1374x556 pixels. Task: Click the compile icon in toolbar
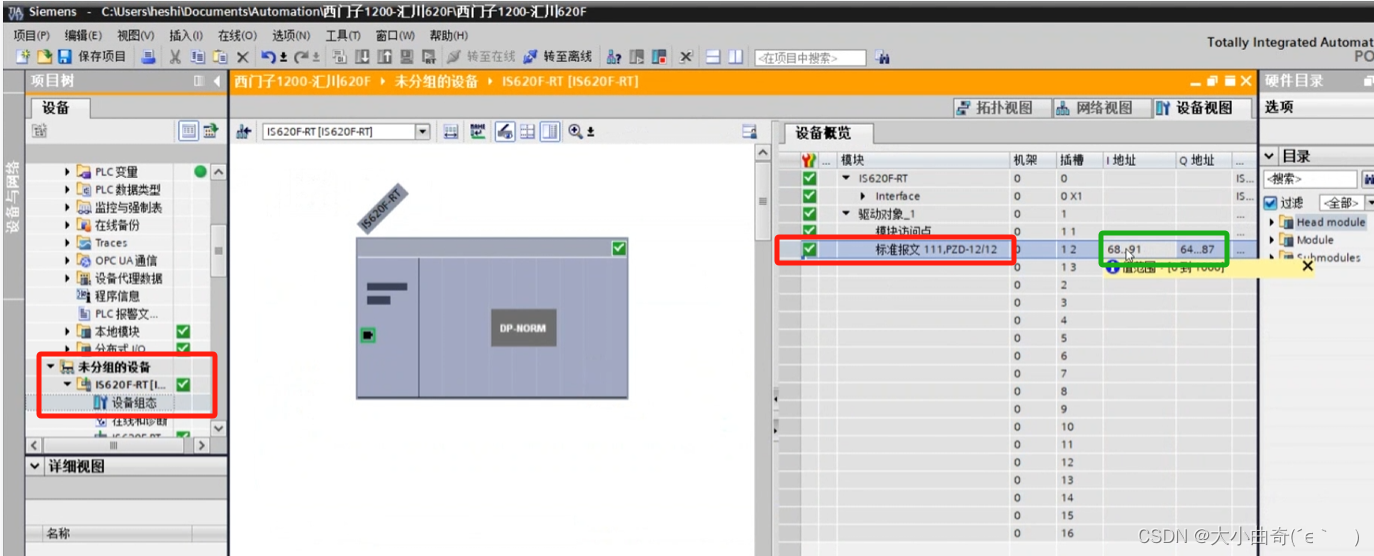339,57
